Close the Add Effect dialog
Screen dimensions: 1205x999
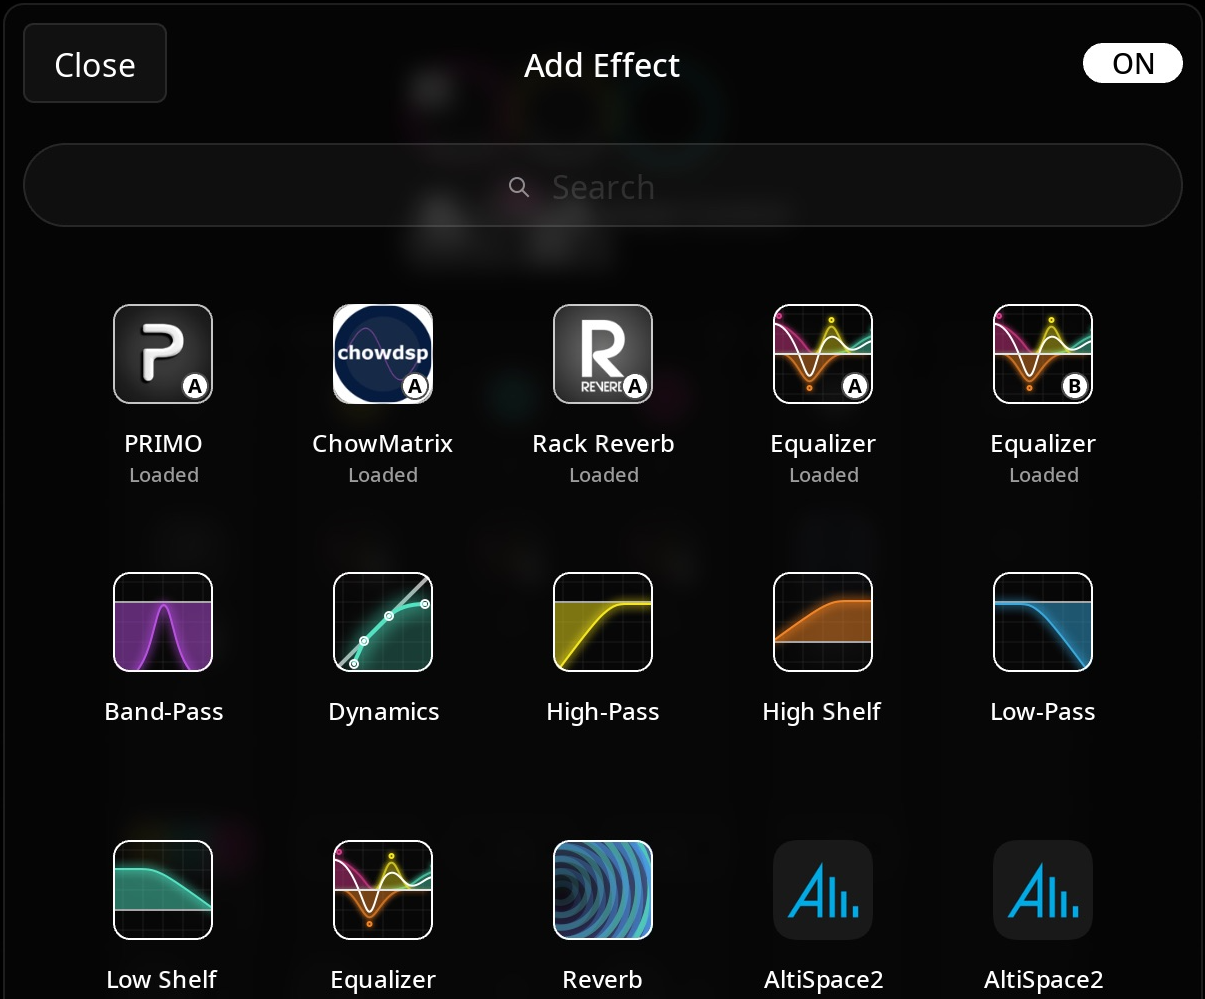click(x=94, y=64)
